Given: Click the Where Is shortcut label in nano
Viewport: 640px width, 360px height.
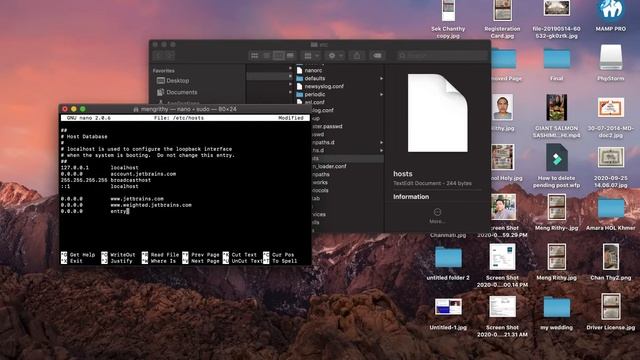Looking at the screenshot, I should pyautogui.click(x=163, y=261).
